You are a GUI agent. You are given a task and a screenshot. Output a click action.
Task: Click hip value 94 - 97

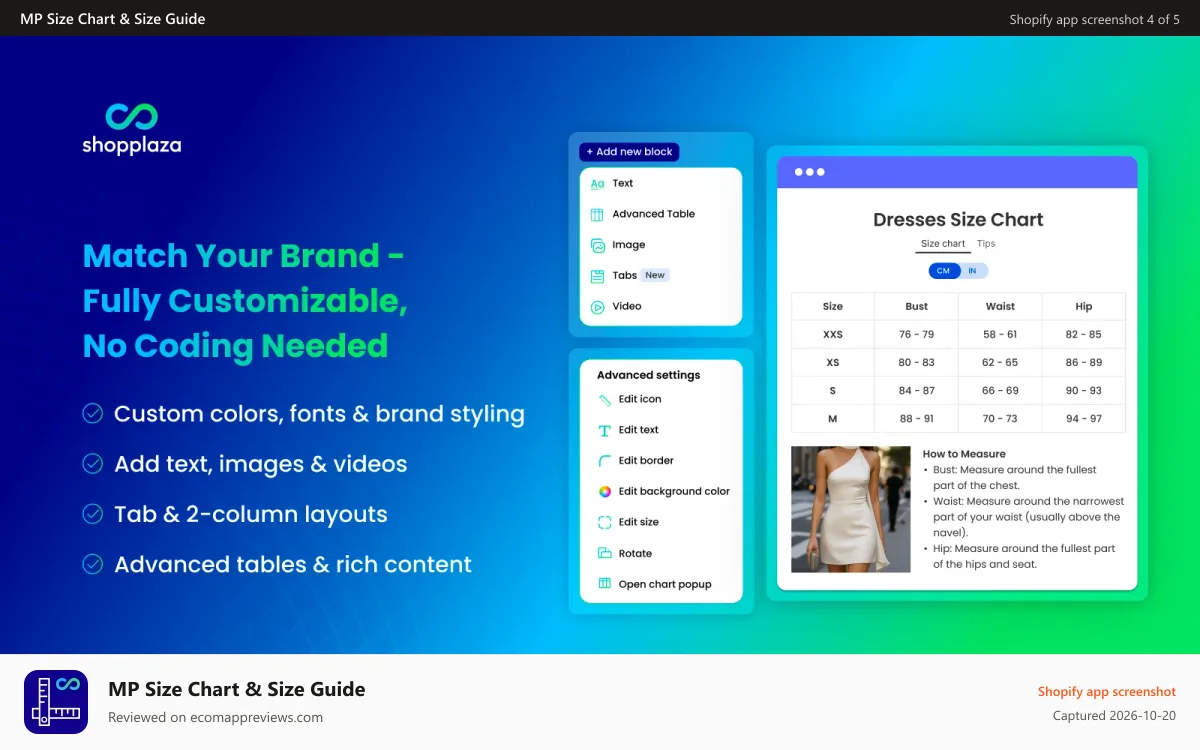tap(1084, 419)
